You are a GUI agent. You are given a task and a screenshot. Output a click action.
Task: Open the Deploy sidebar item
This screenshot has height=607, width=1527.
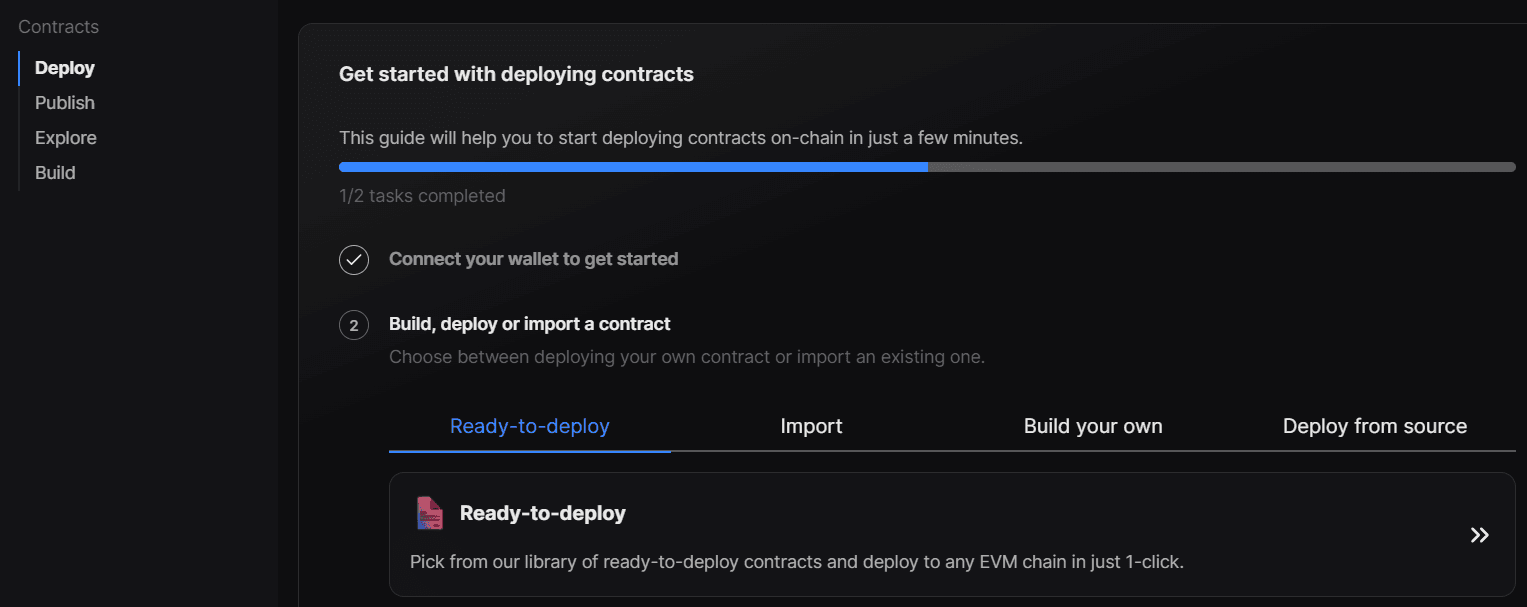click(65, 68)
